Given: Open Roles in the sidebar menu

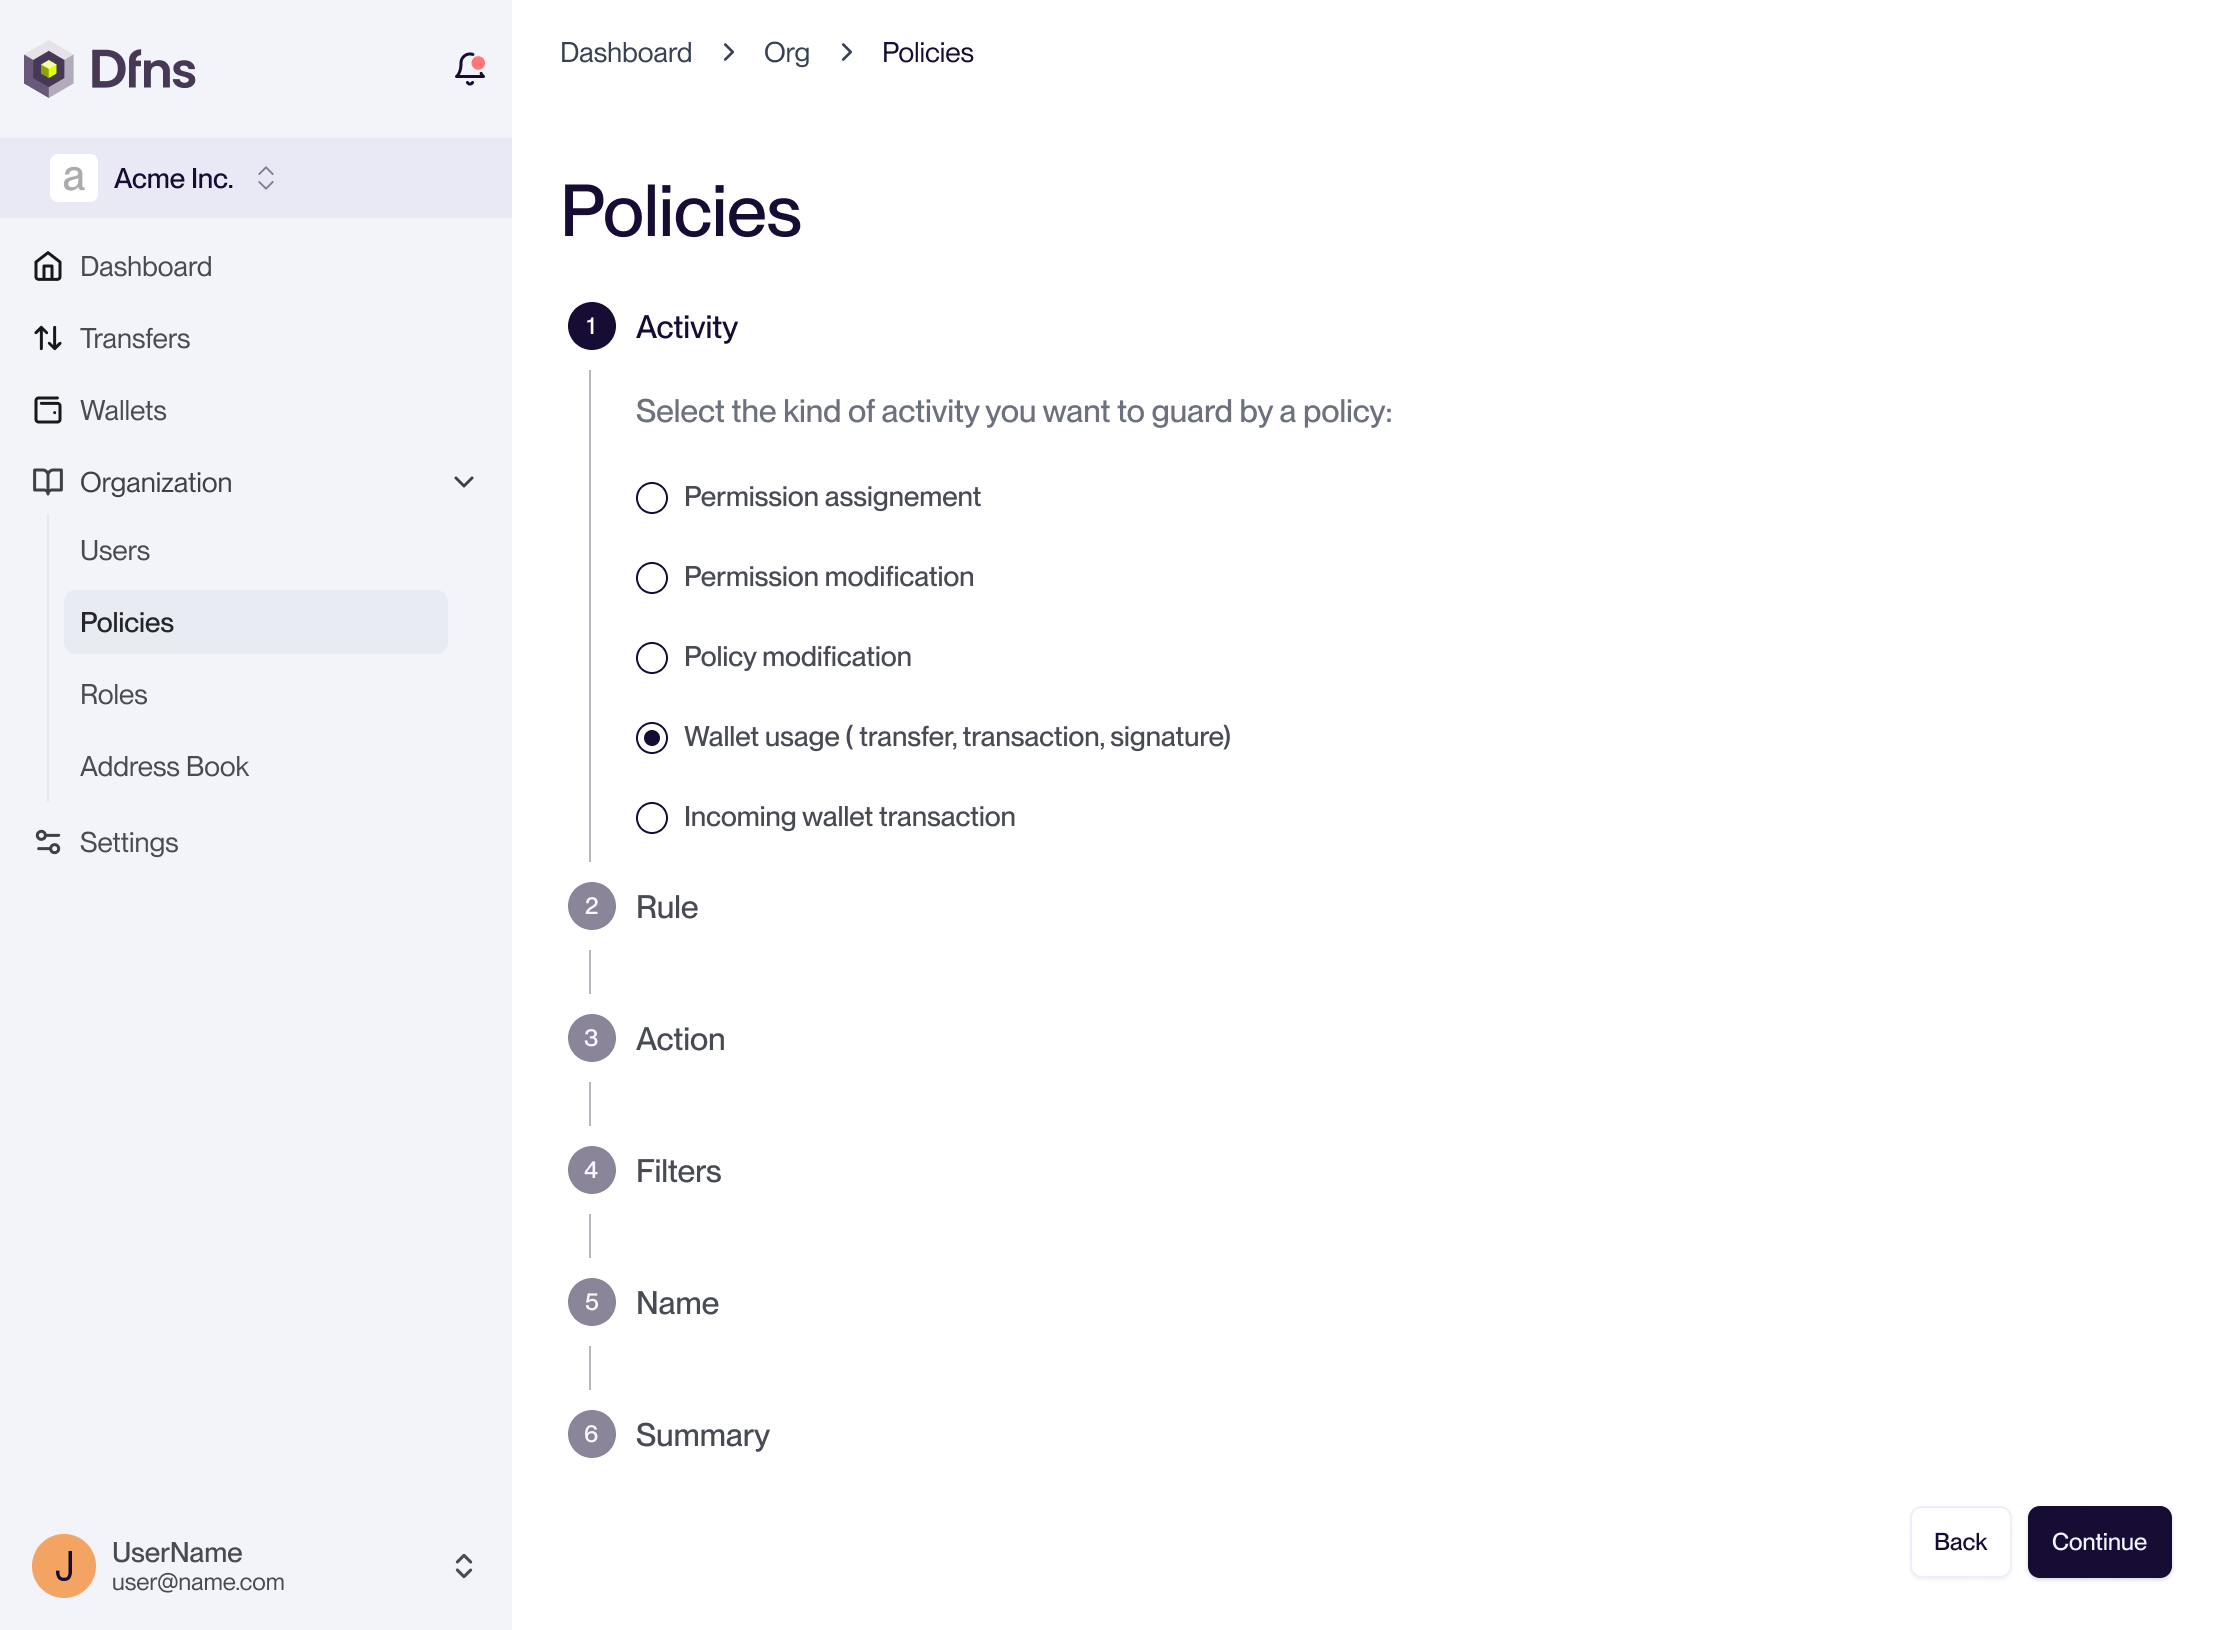Looking at the screenshot, I should (114, 695).
